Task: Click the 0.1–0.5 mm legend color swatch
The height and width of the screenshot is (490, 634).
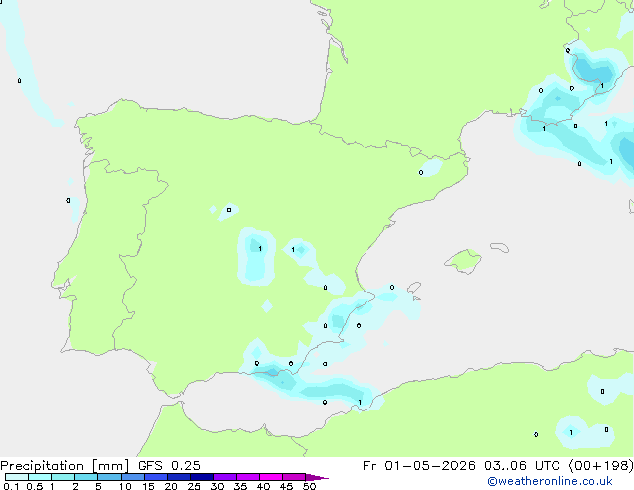Action: [17, 477]
